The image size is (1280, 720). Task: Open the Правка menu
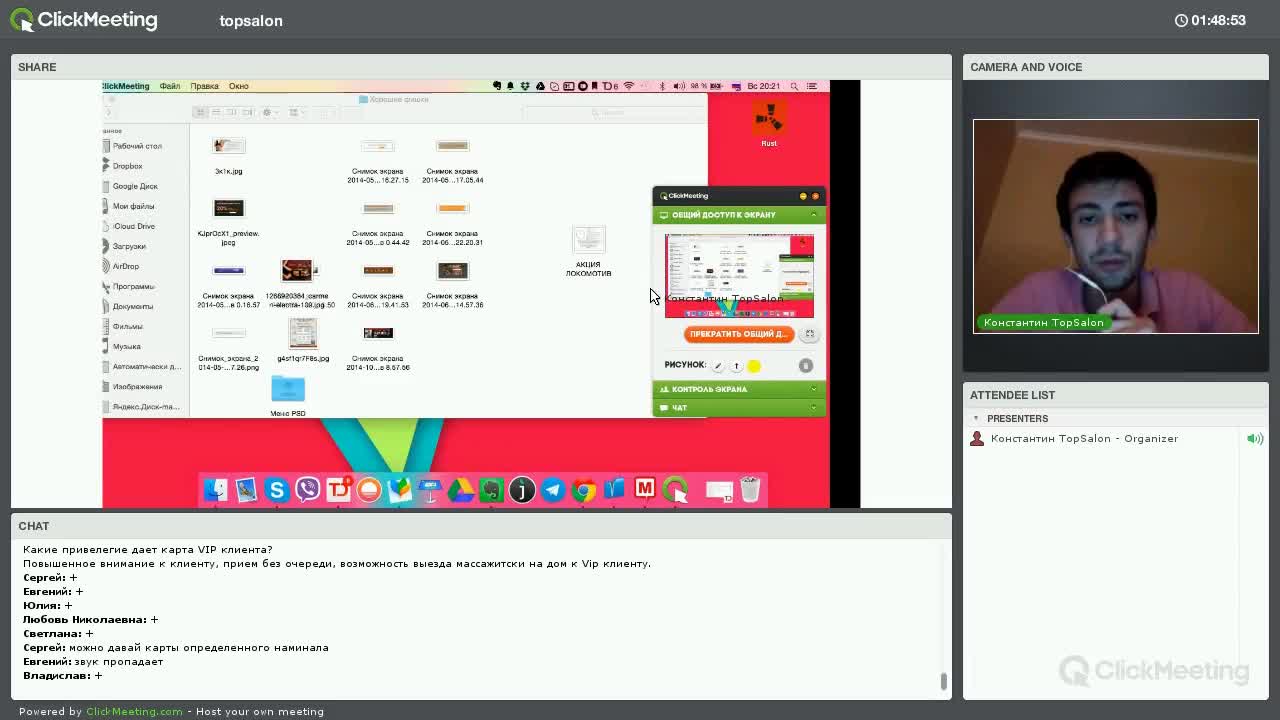[204, 86]
